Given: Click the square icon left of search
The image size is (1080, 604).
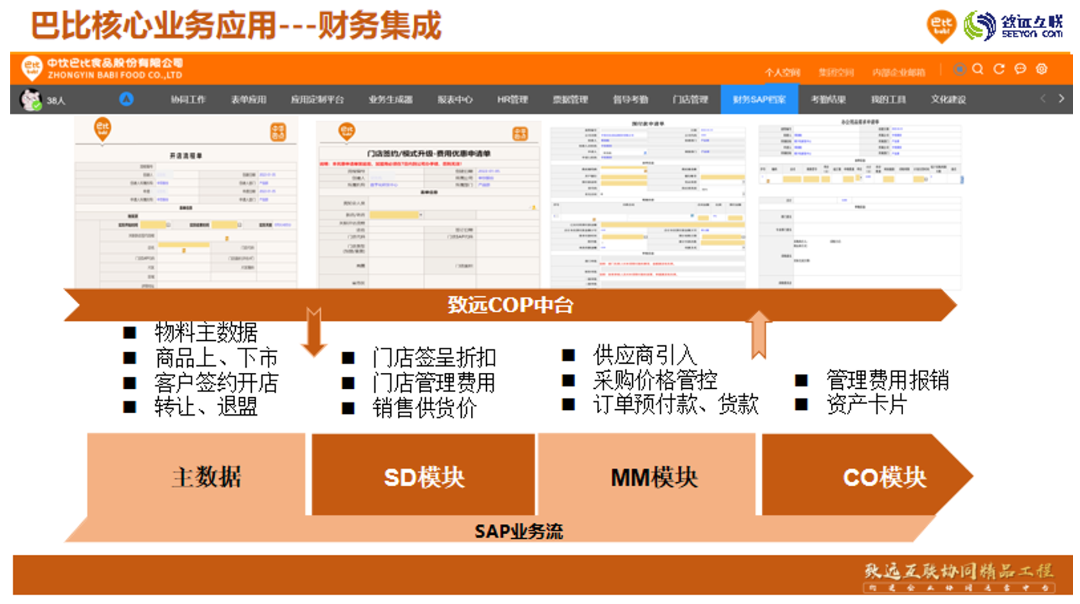Looking at the screenshot, I should (x=959, y=70).
